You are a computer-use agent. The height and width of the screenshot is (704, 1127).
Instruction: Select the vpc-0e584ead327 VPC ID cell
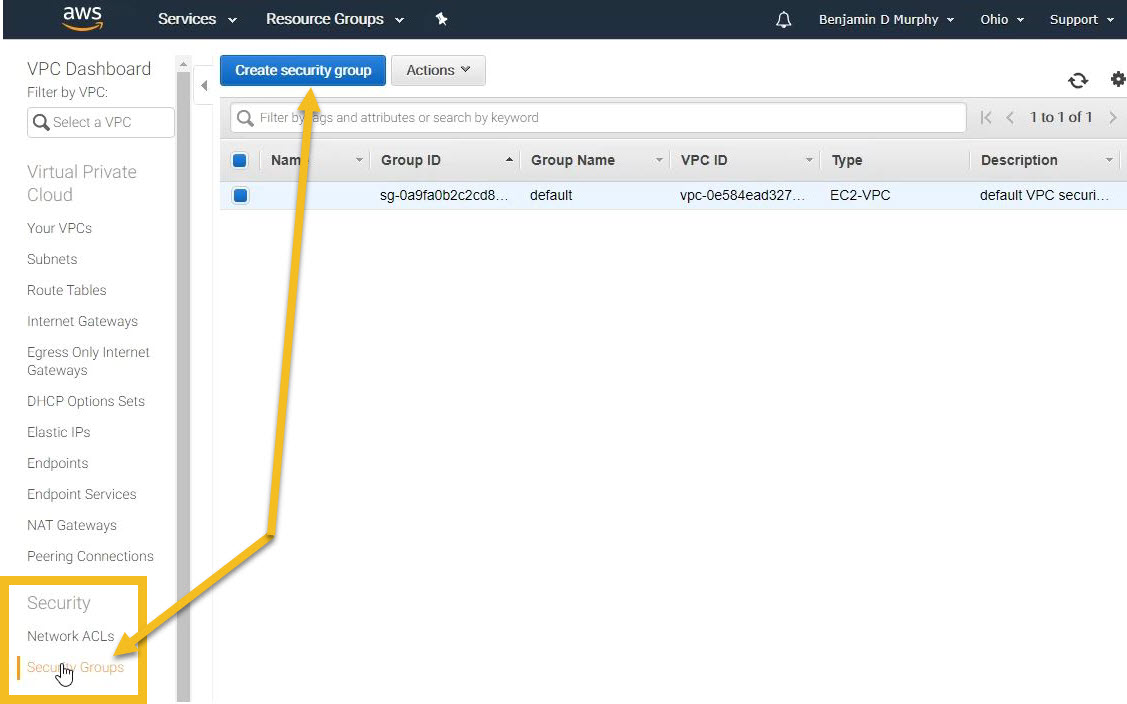tap(742, 195)
